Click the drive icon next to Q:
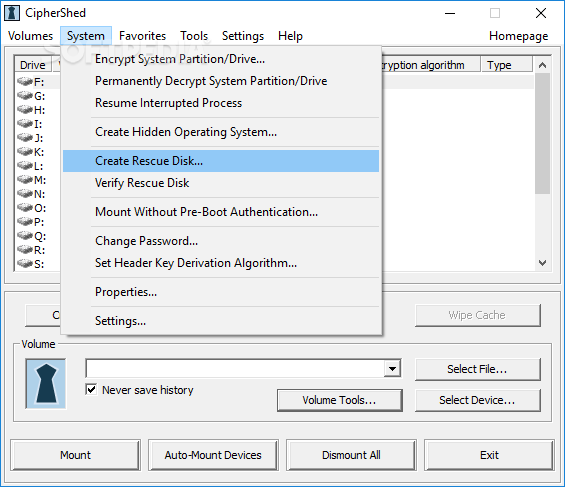The width and height of the screenshot is (565, 487). point(25,236)
